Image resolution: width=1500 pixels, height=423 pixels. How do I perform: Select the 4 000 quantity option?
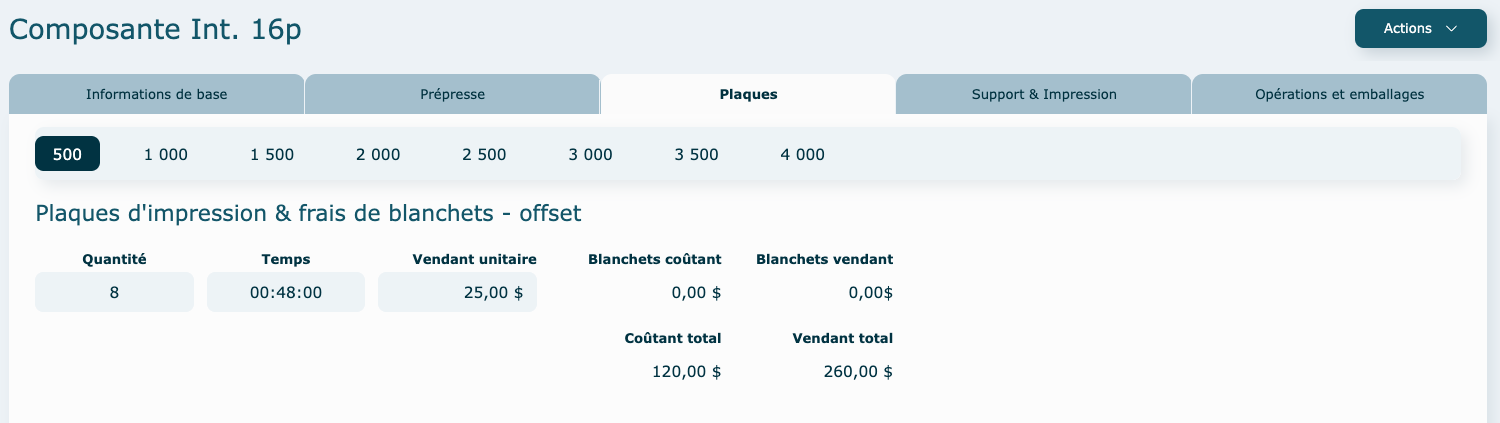pyautogui.click(x=802, y=154)
